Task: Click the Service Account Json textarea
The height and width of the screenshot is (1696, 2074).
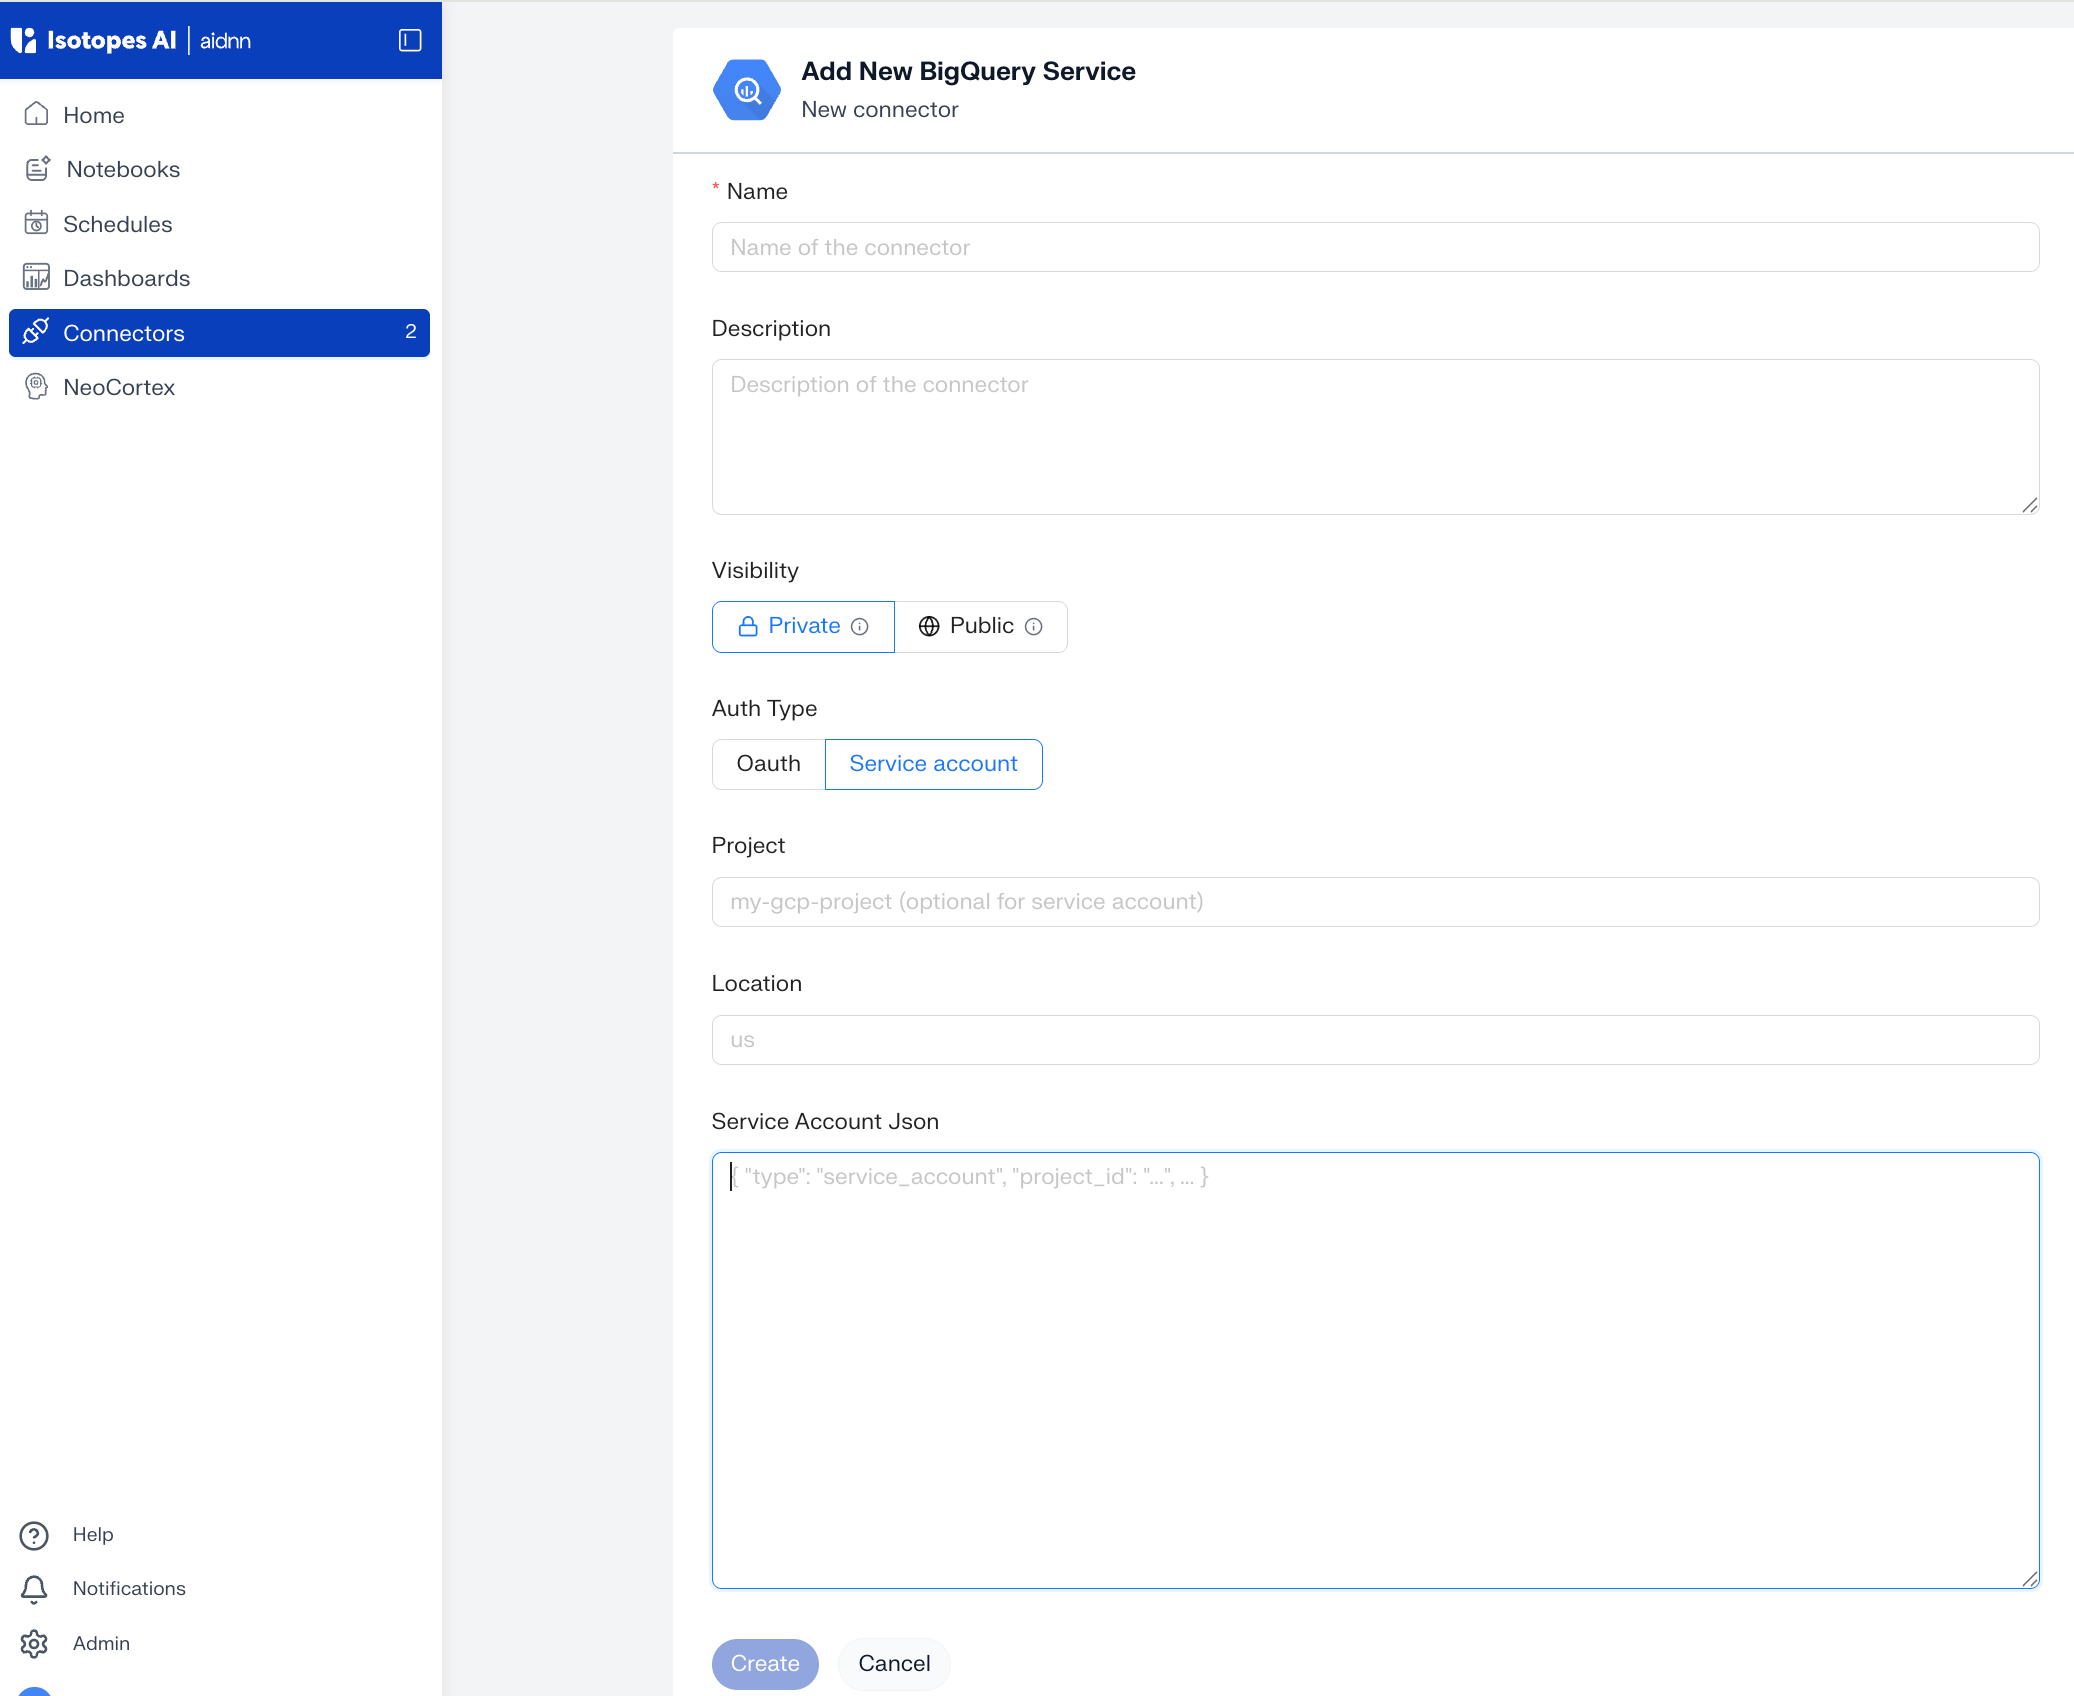Action: pyautogui.click(x=1375, y=1370)
